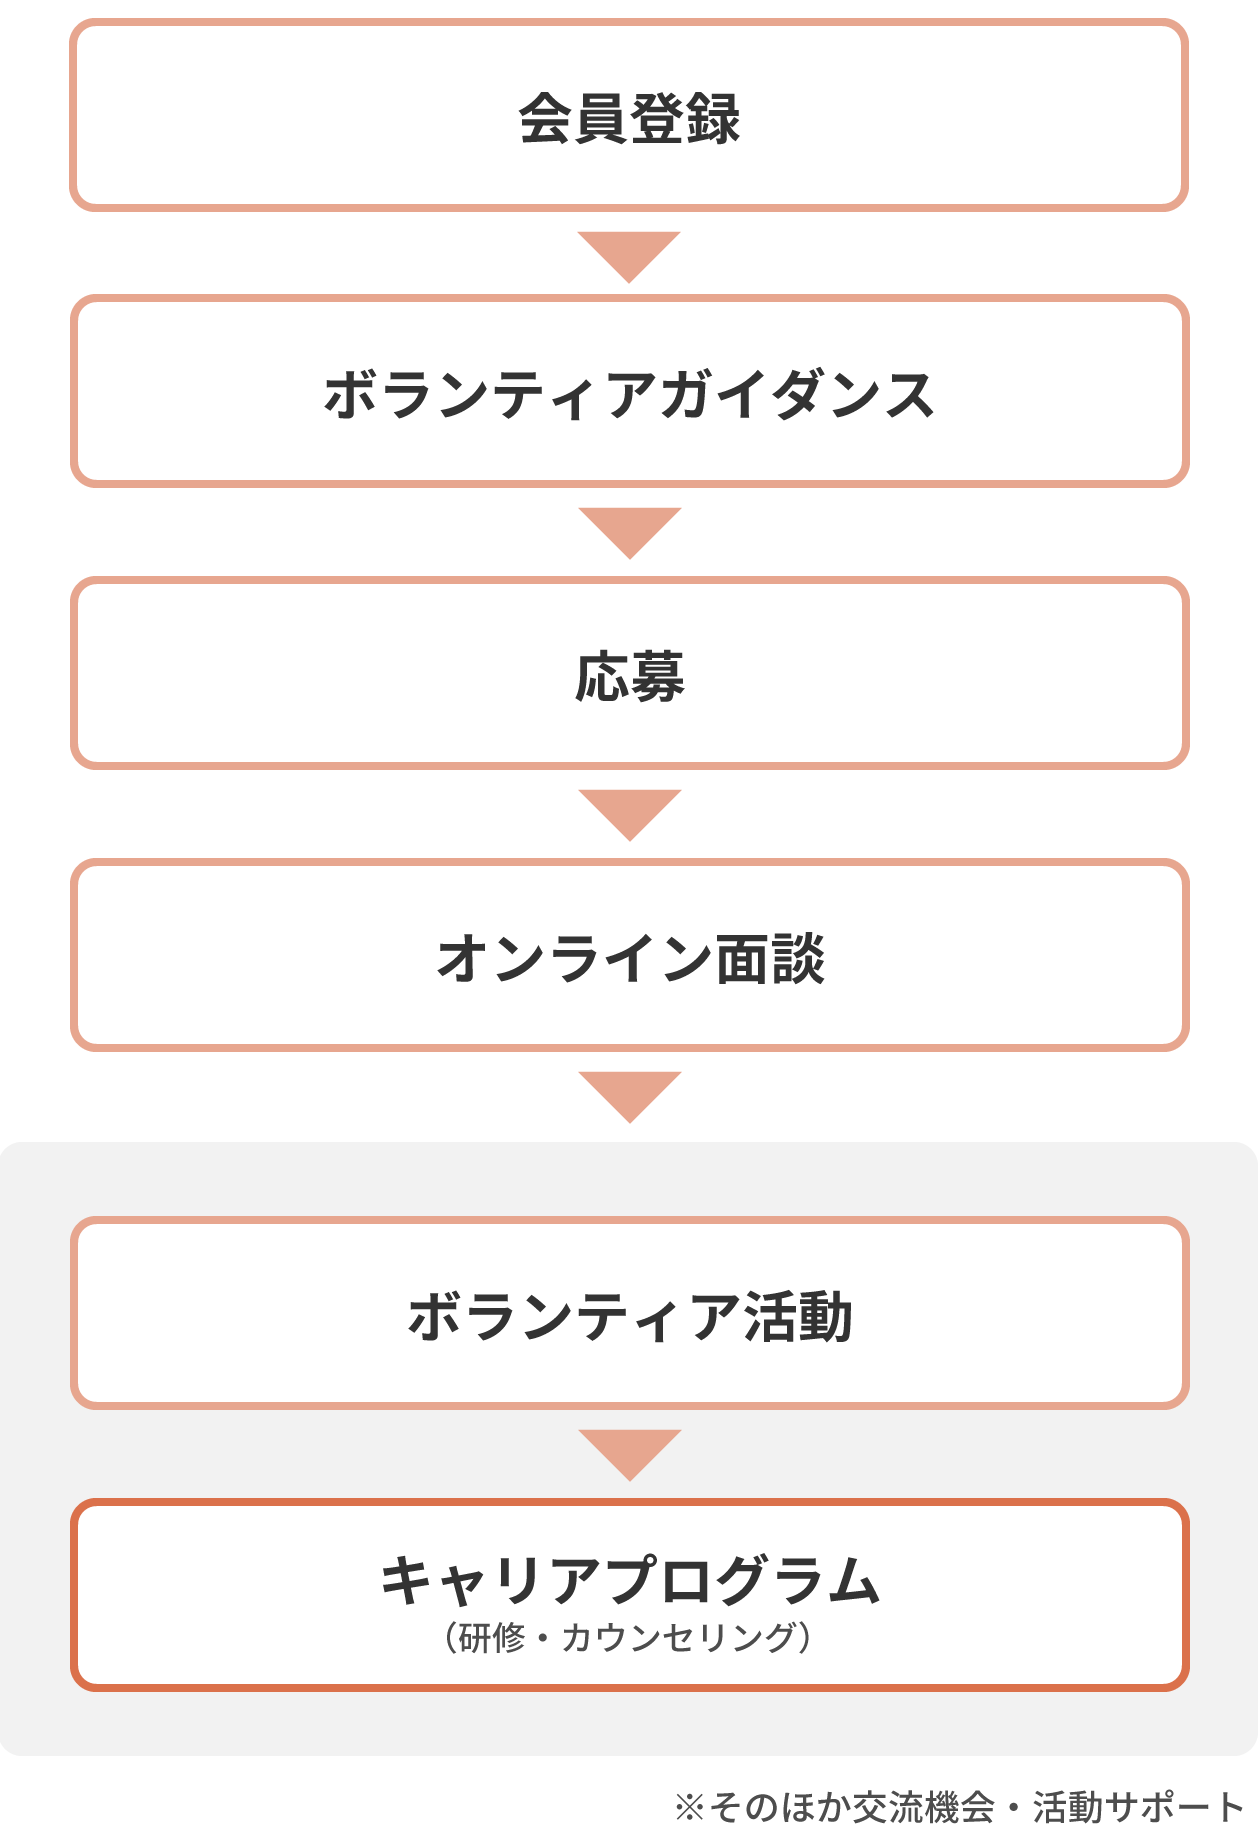Click the オンライン面談 step box
This screenshot has height=1836, width=1258.
[x=629, y=955]
